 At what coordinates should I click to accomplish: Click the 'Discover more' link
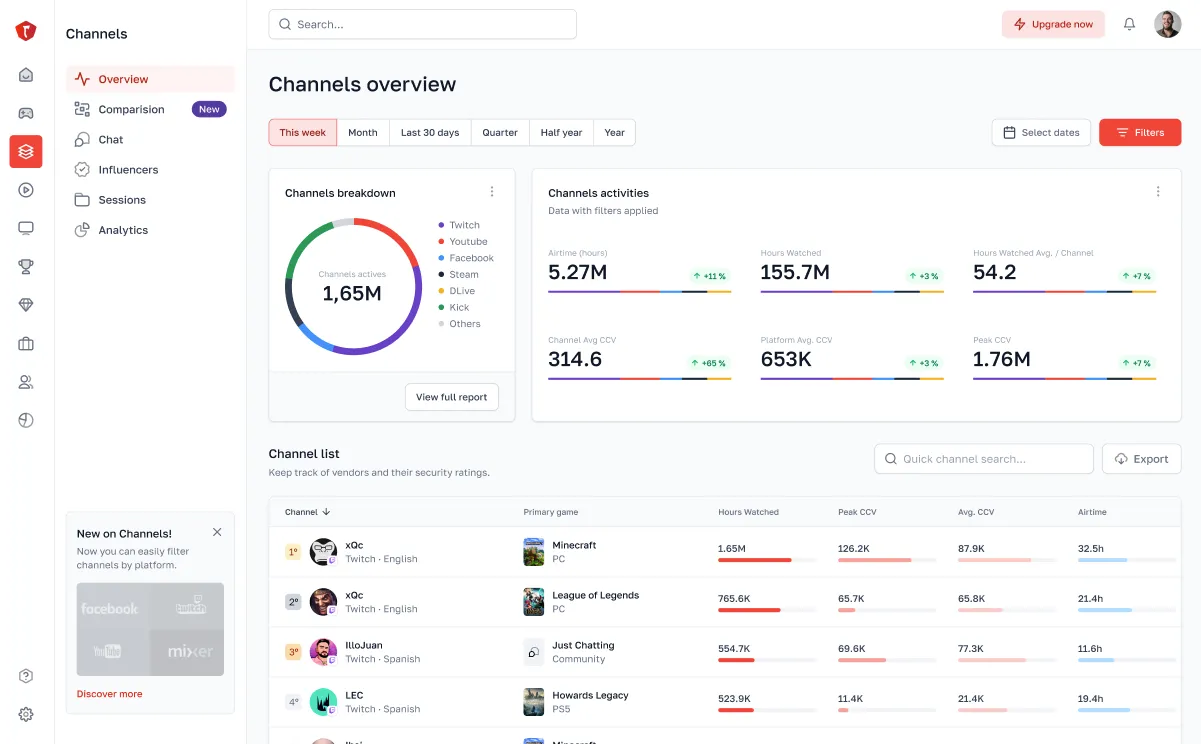109,694
